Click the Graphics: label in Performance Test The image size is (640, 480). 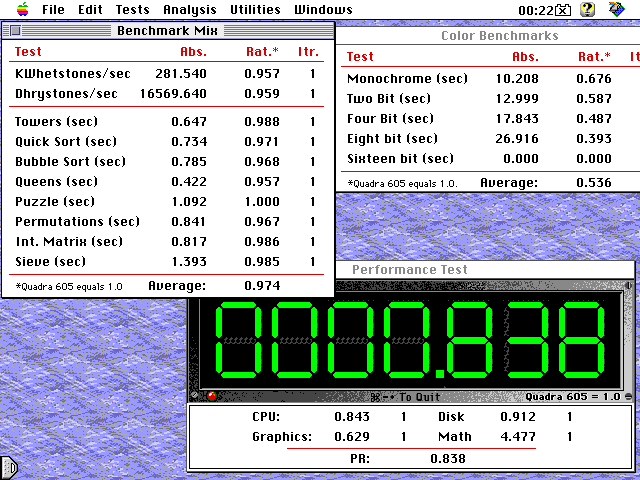click(282, 437)
